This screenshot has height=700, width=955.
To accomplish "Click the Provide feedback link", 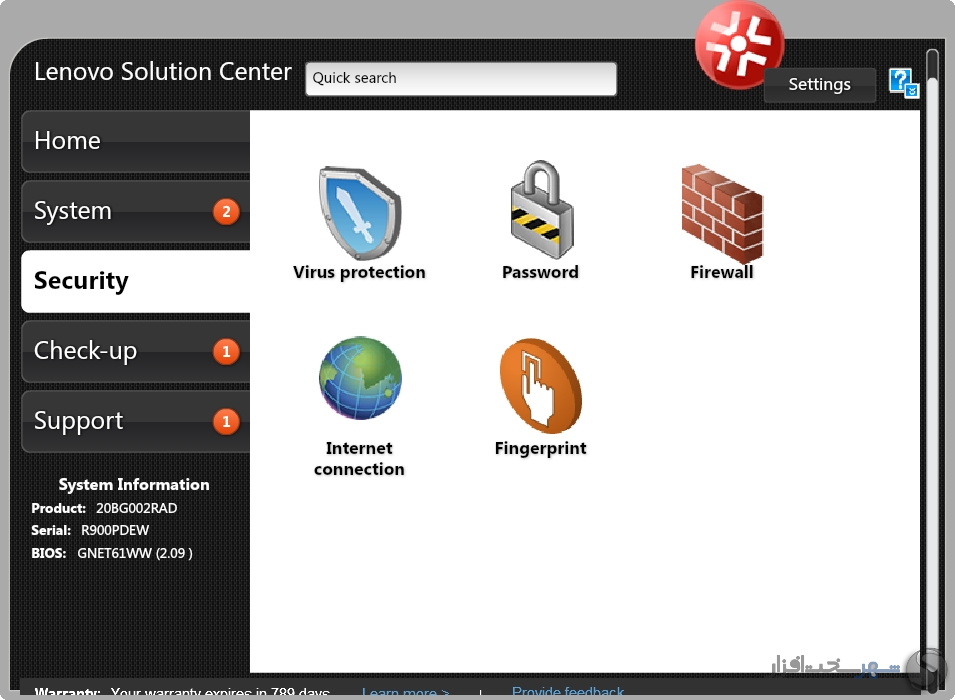I will (568, 692).
